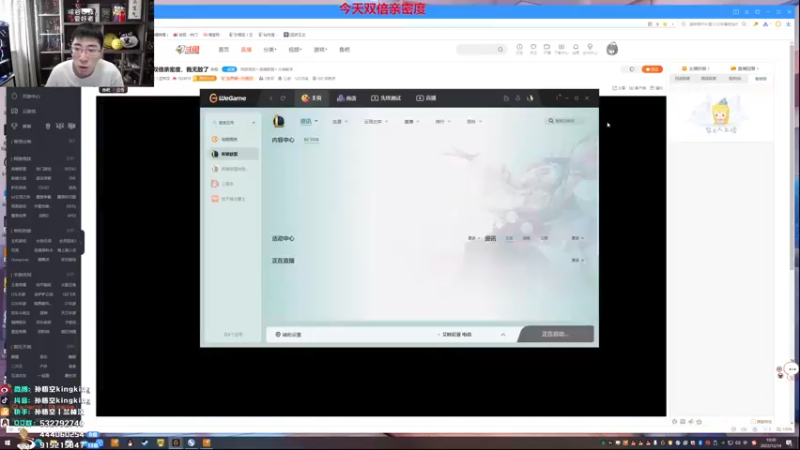Screen dimensions: 800x450
Task: Open the WeGame 商店 store tab
Action: (x=346, y=98)
